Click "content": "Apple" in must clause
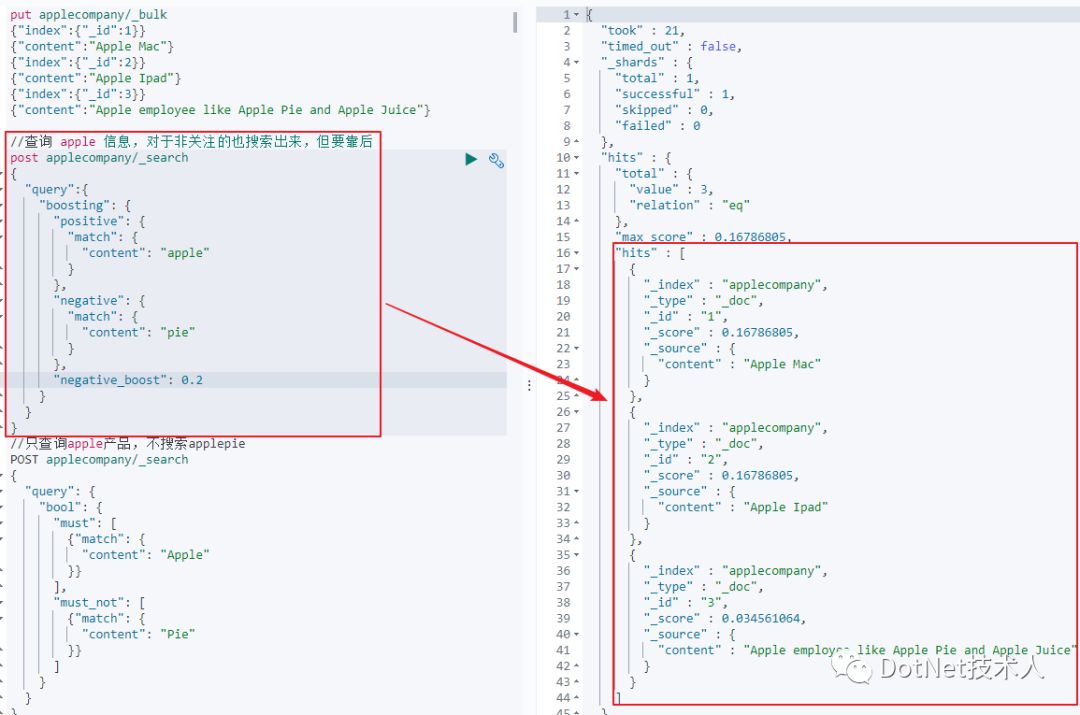This screenshot has width=1080, height=715. (145, 555)
